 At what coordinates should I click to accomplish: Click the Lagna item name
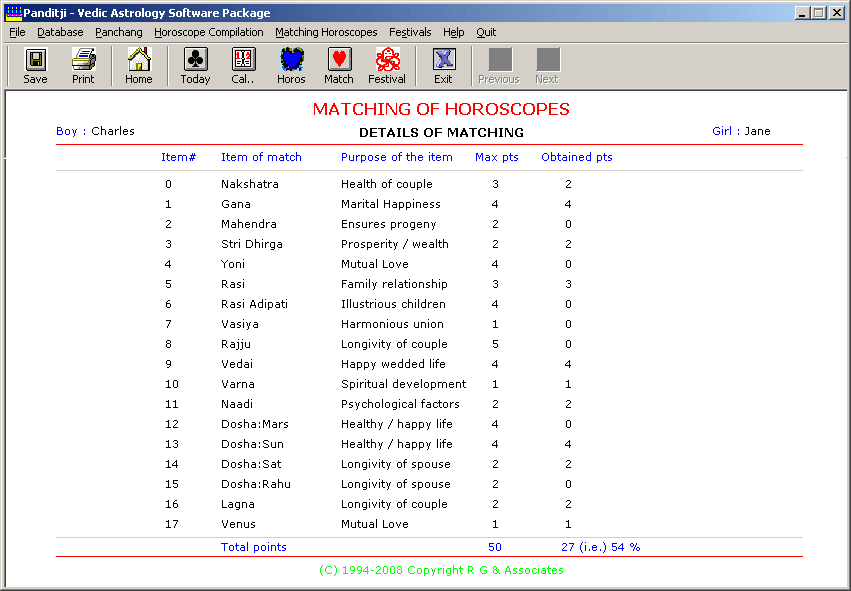[x=238, y=504]
